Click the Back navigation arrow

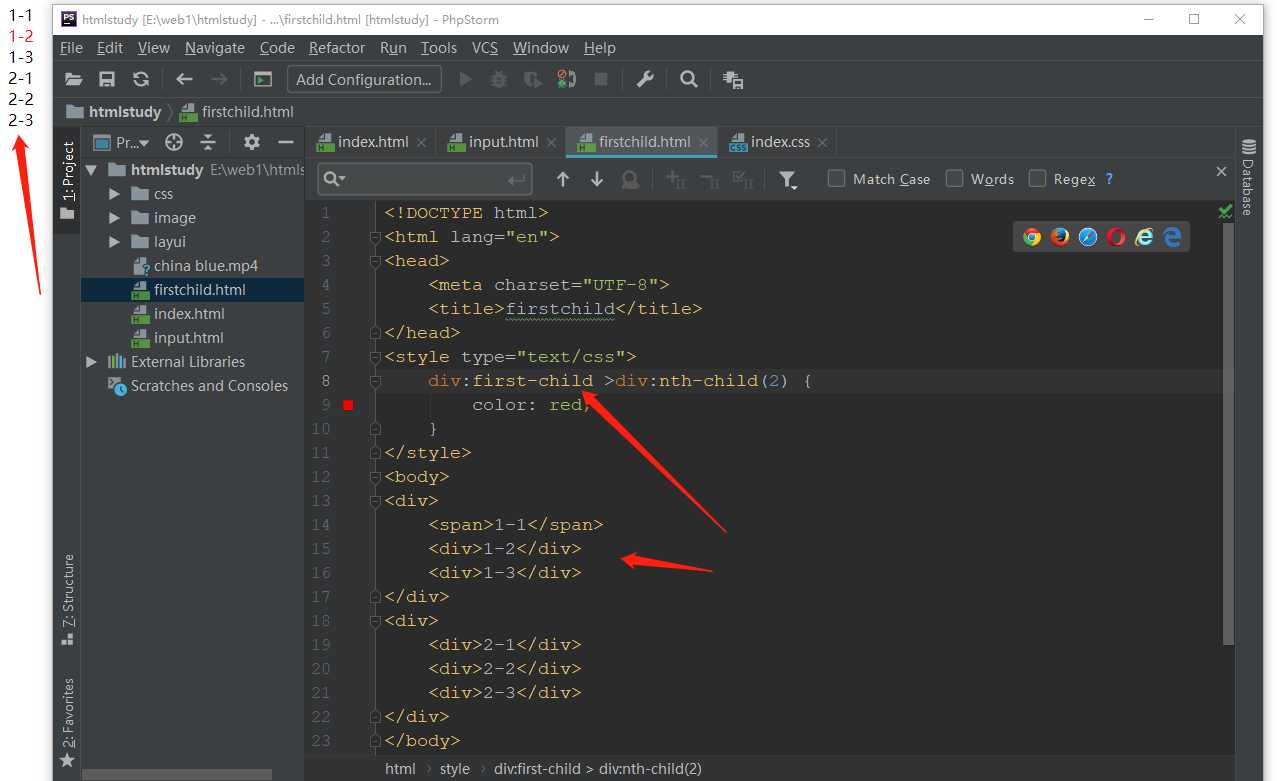point(184,79)
